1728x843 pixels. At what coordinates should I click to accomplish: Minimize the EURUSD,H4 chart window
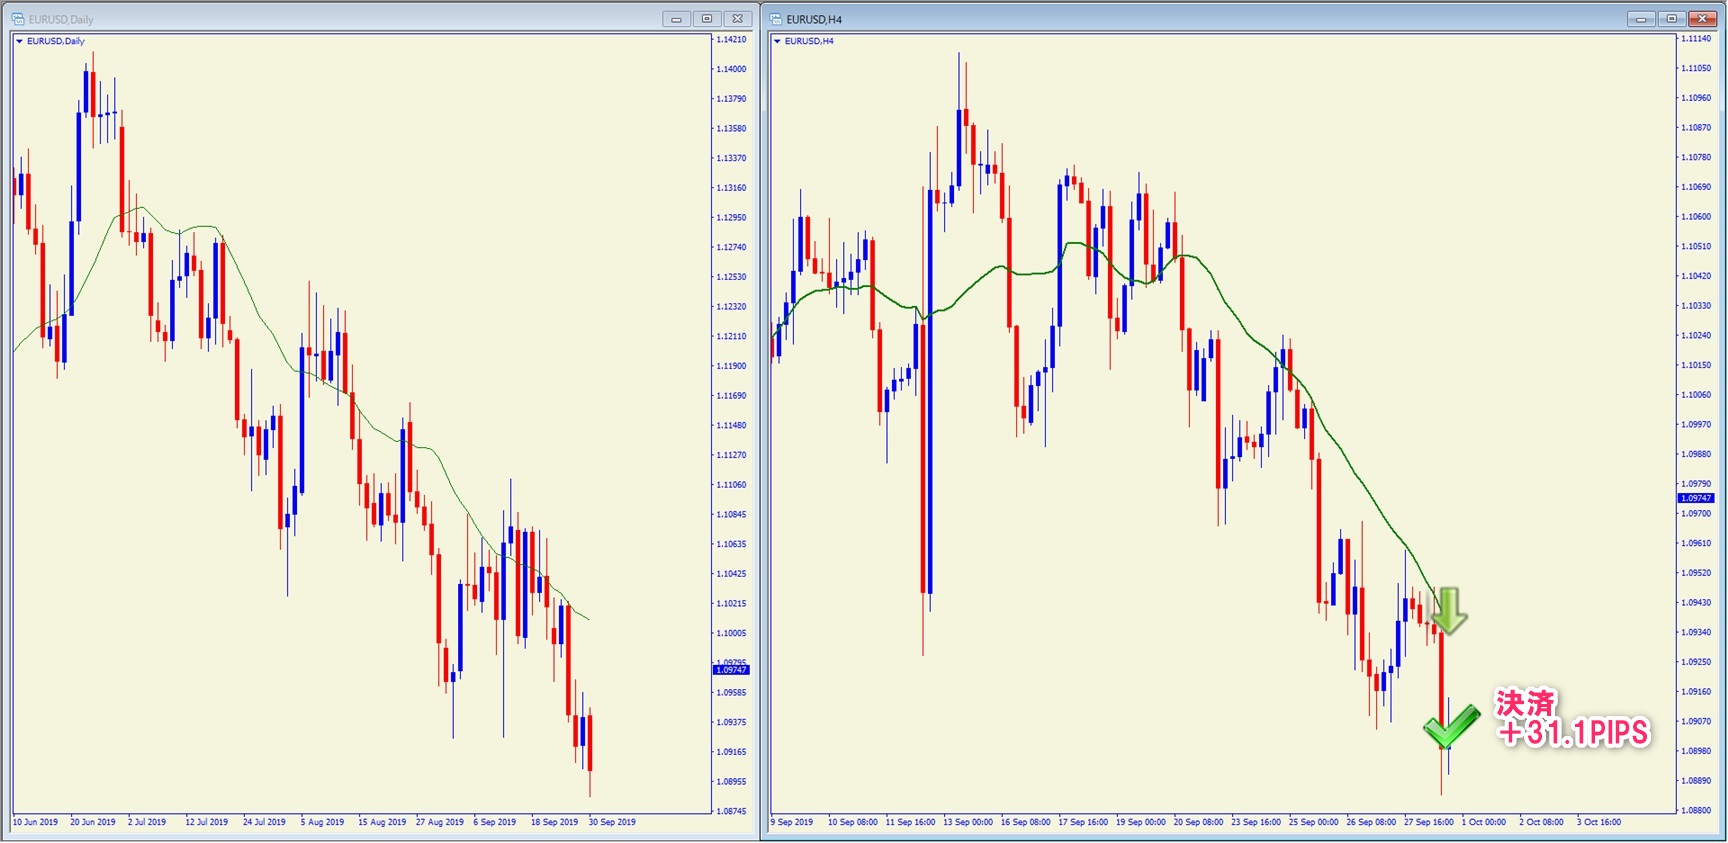pyautogui.click(x=1641, y=19)
